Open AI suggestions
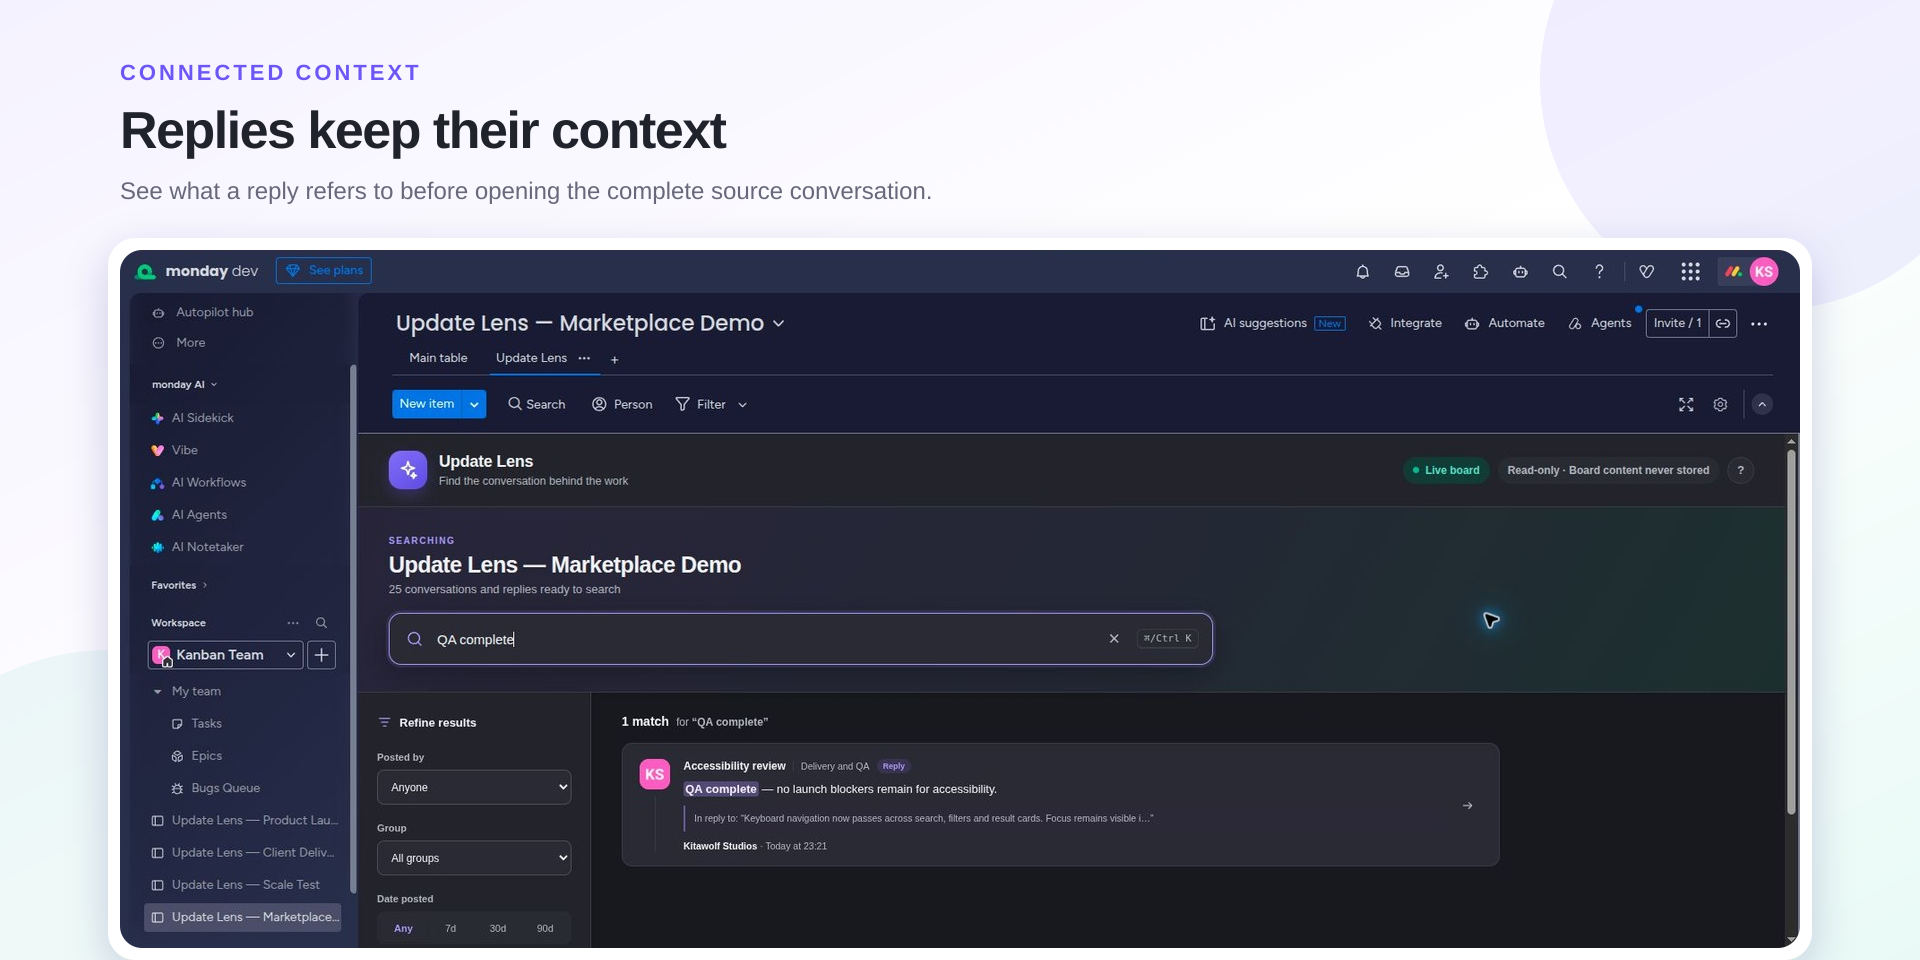1920x960 pixels. point(1272,324)
